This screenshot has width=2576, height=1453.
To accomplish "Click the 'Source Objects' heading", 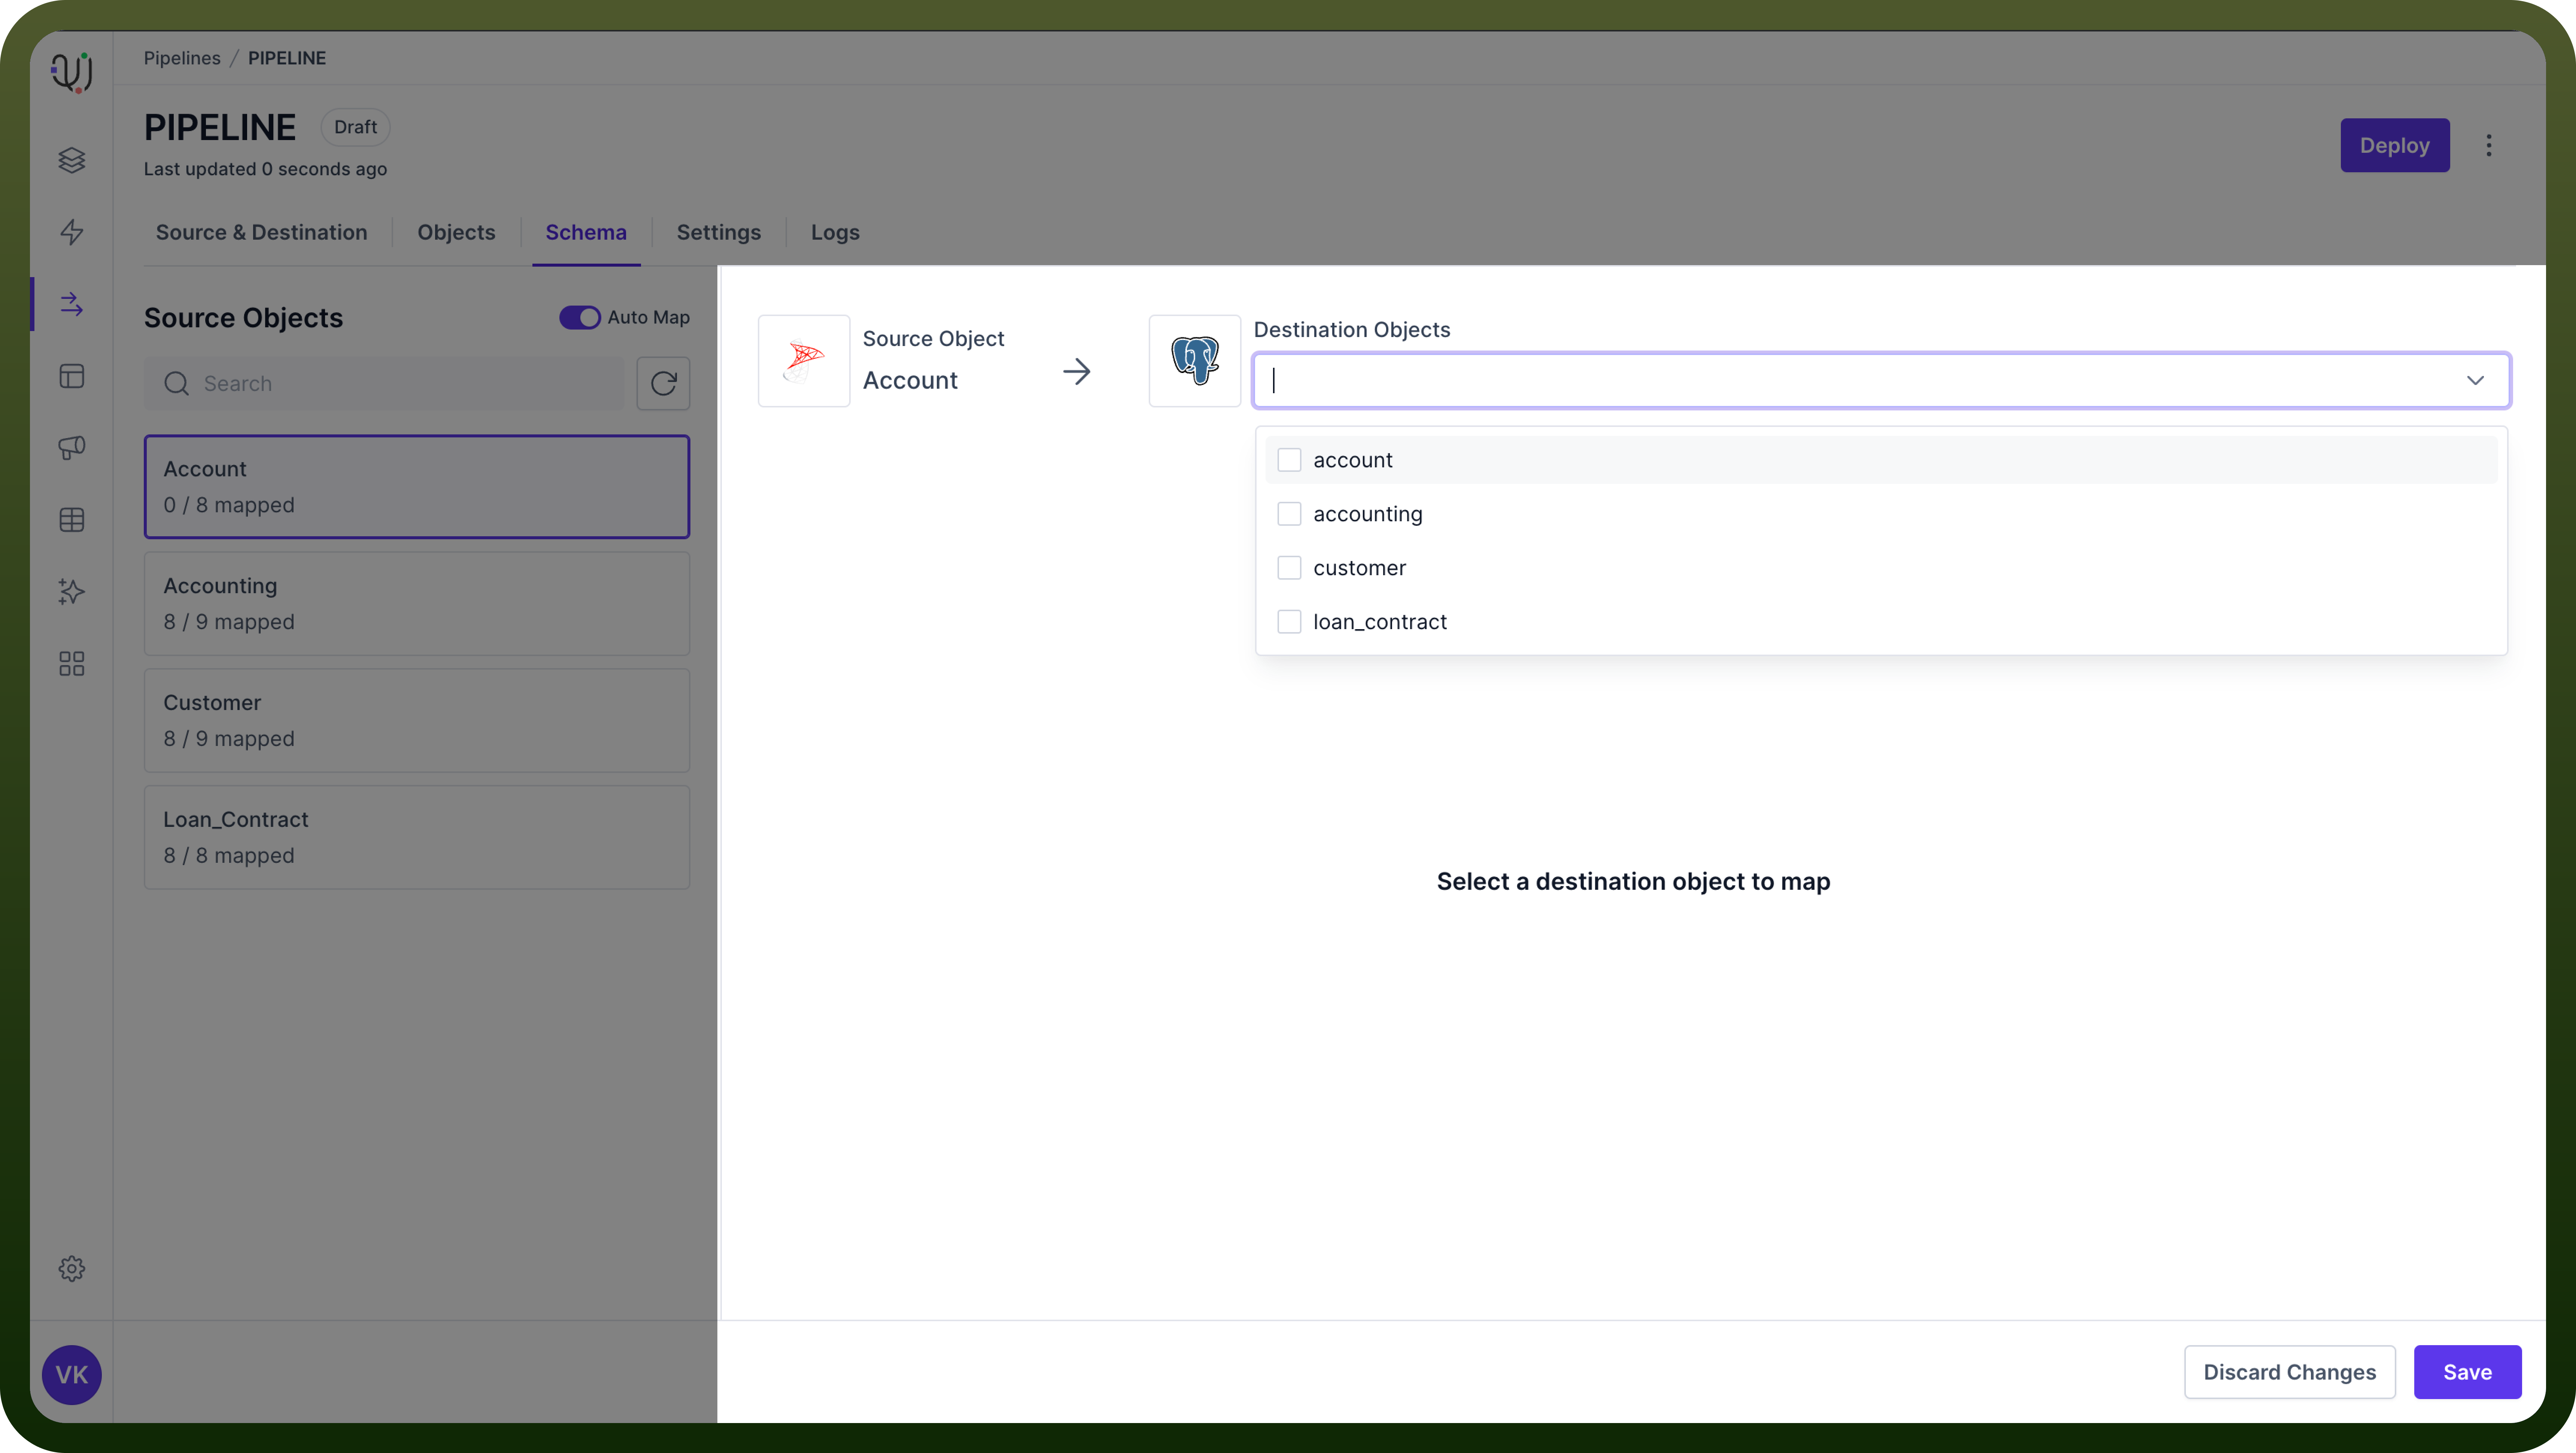I will tap(243, 318).
